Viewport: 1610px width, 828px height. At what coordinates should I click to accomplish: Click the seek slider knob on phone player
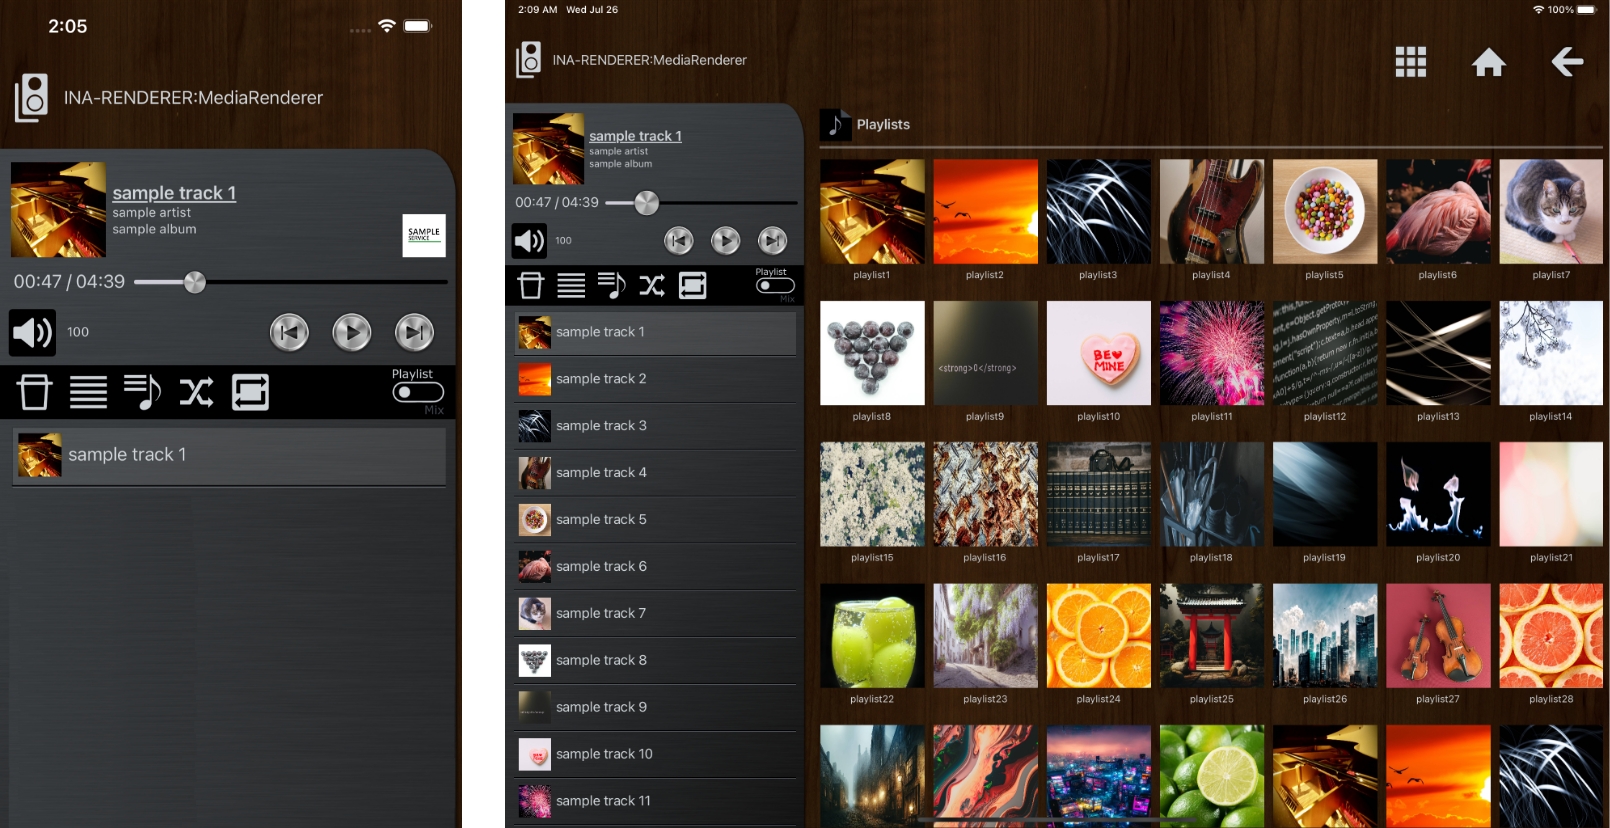[195, 283]
